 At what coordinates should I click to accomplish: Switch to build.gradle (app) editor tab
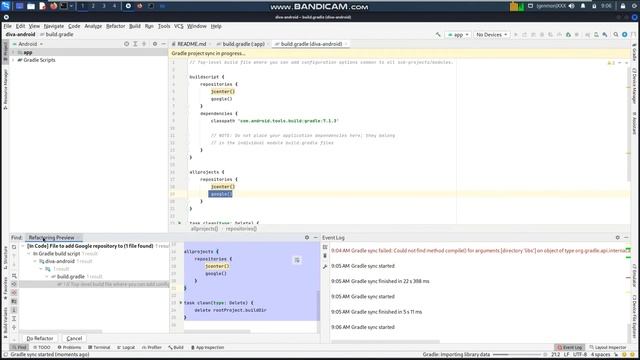[244, 44]
